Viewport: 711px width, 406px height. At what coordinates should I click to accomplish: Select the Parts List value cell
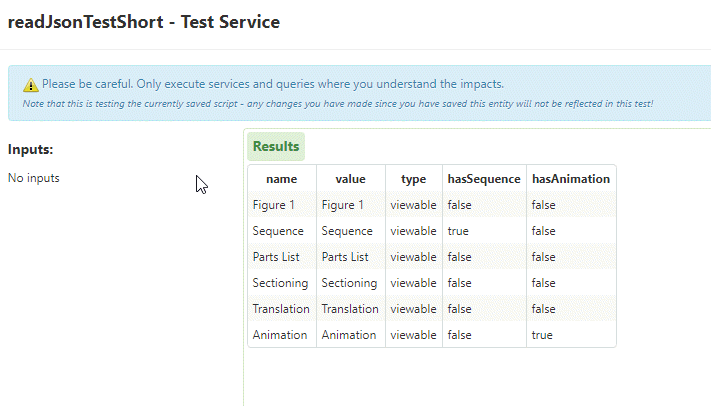point(345,257)
